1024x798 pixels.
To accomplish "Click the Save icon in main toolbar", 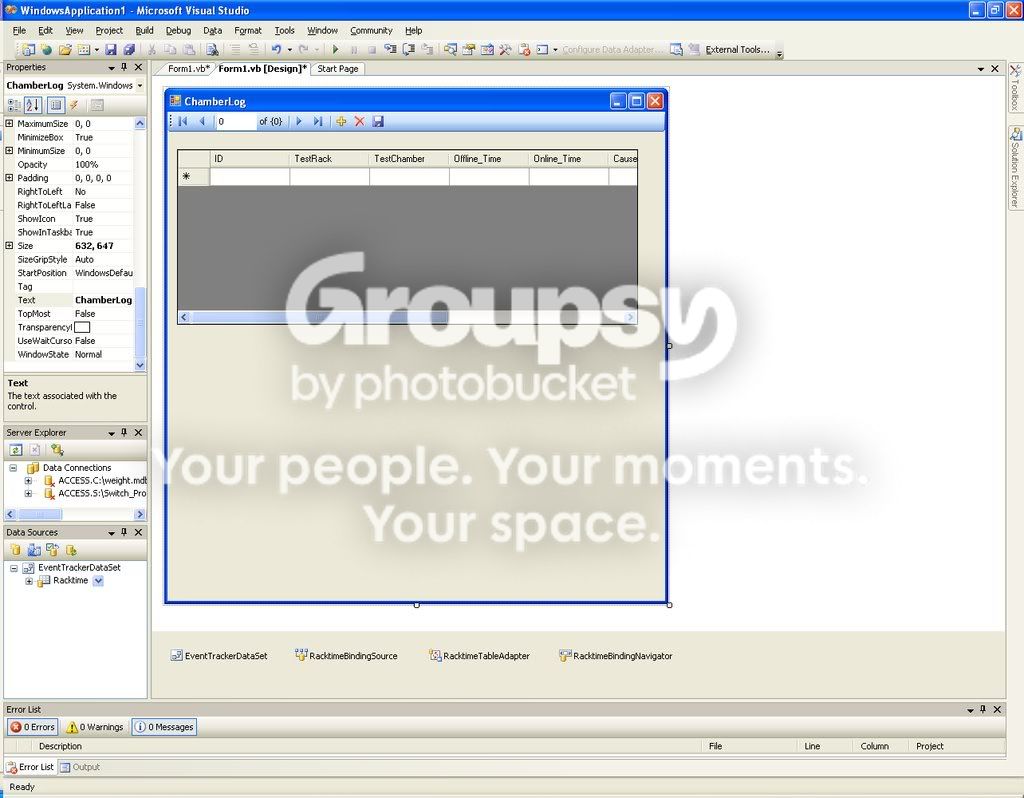I will [111, 50].
